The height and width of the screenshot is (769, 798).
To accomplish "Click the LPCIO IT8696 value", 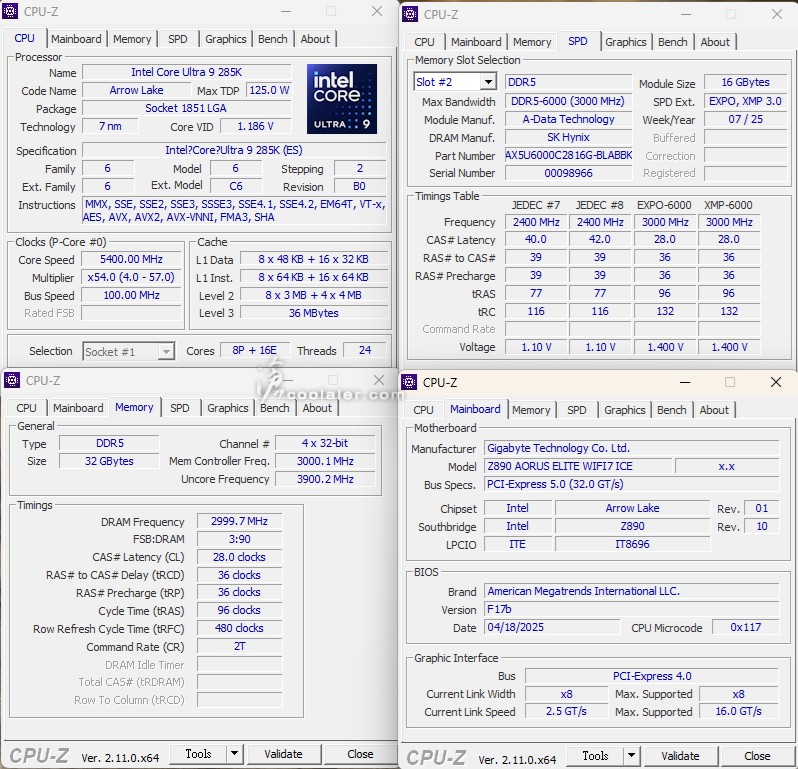I will (633, 544).
